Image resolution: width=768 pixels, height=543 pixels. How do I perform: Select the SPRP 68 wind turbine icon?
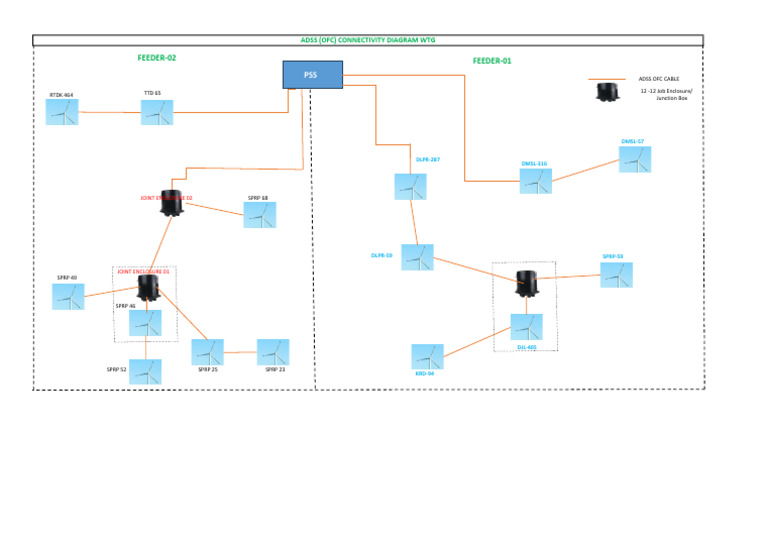tap(260, 215)
